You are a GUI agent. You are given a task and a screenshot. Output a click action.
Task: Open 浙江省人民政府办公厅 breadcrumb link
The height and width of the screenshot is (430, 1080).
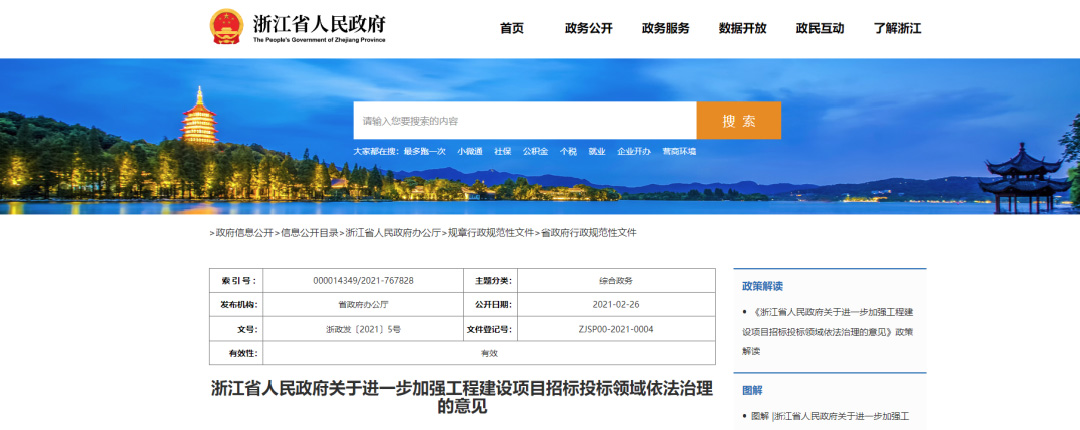(393, 233)
